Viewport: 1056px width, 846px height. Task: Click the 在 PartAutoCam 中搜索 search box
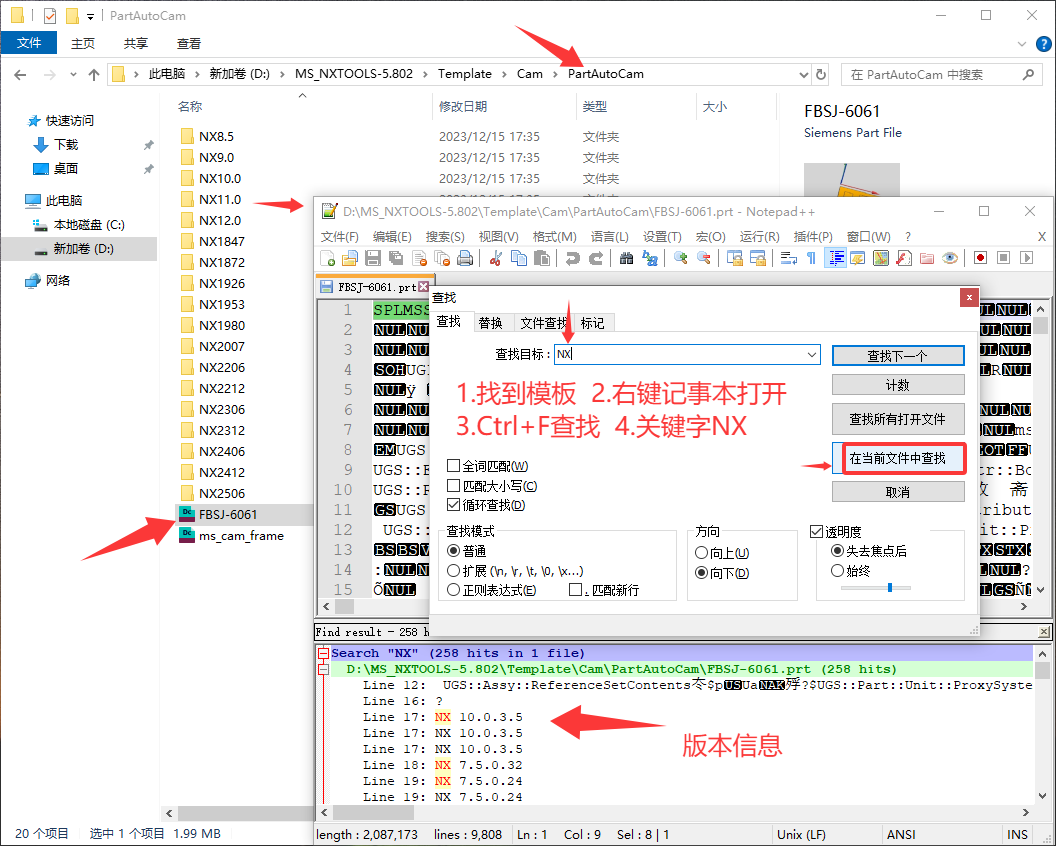[x=940, y=75]
